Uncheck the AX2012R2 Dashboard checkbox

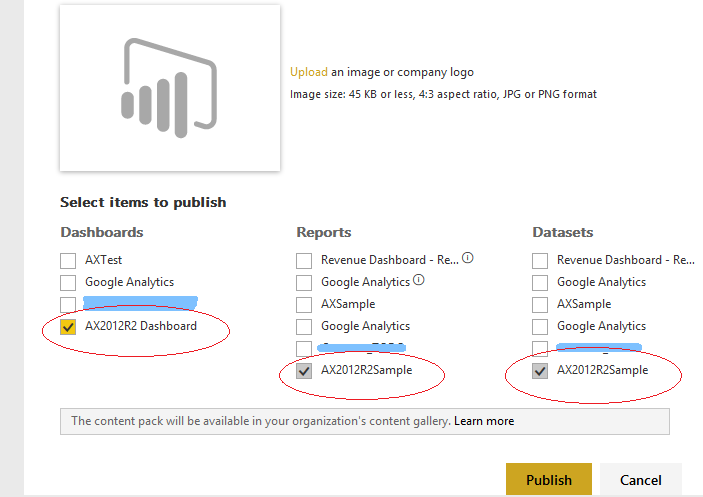(x=68, y=326)
